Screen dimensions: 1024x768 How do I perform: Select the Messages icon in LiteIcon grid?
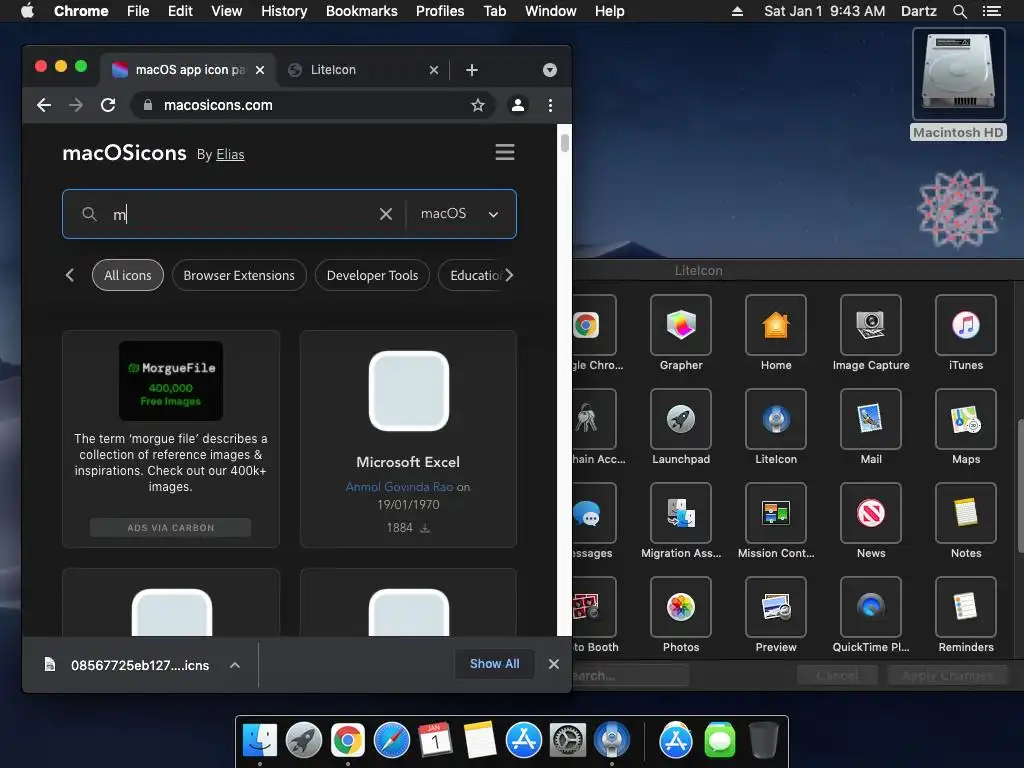pyautogui.click(x=594, y=513)
